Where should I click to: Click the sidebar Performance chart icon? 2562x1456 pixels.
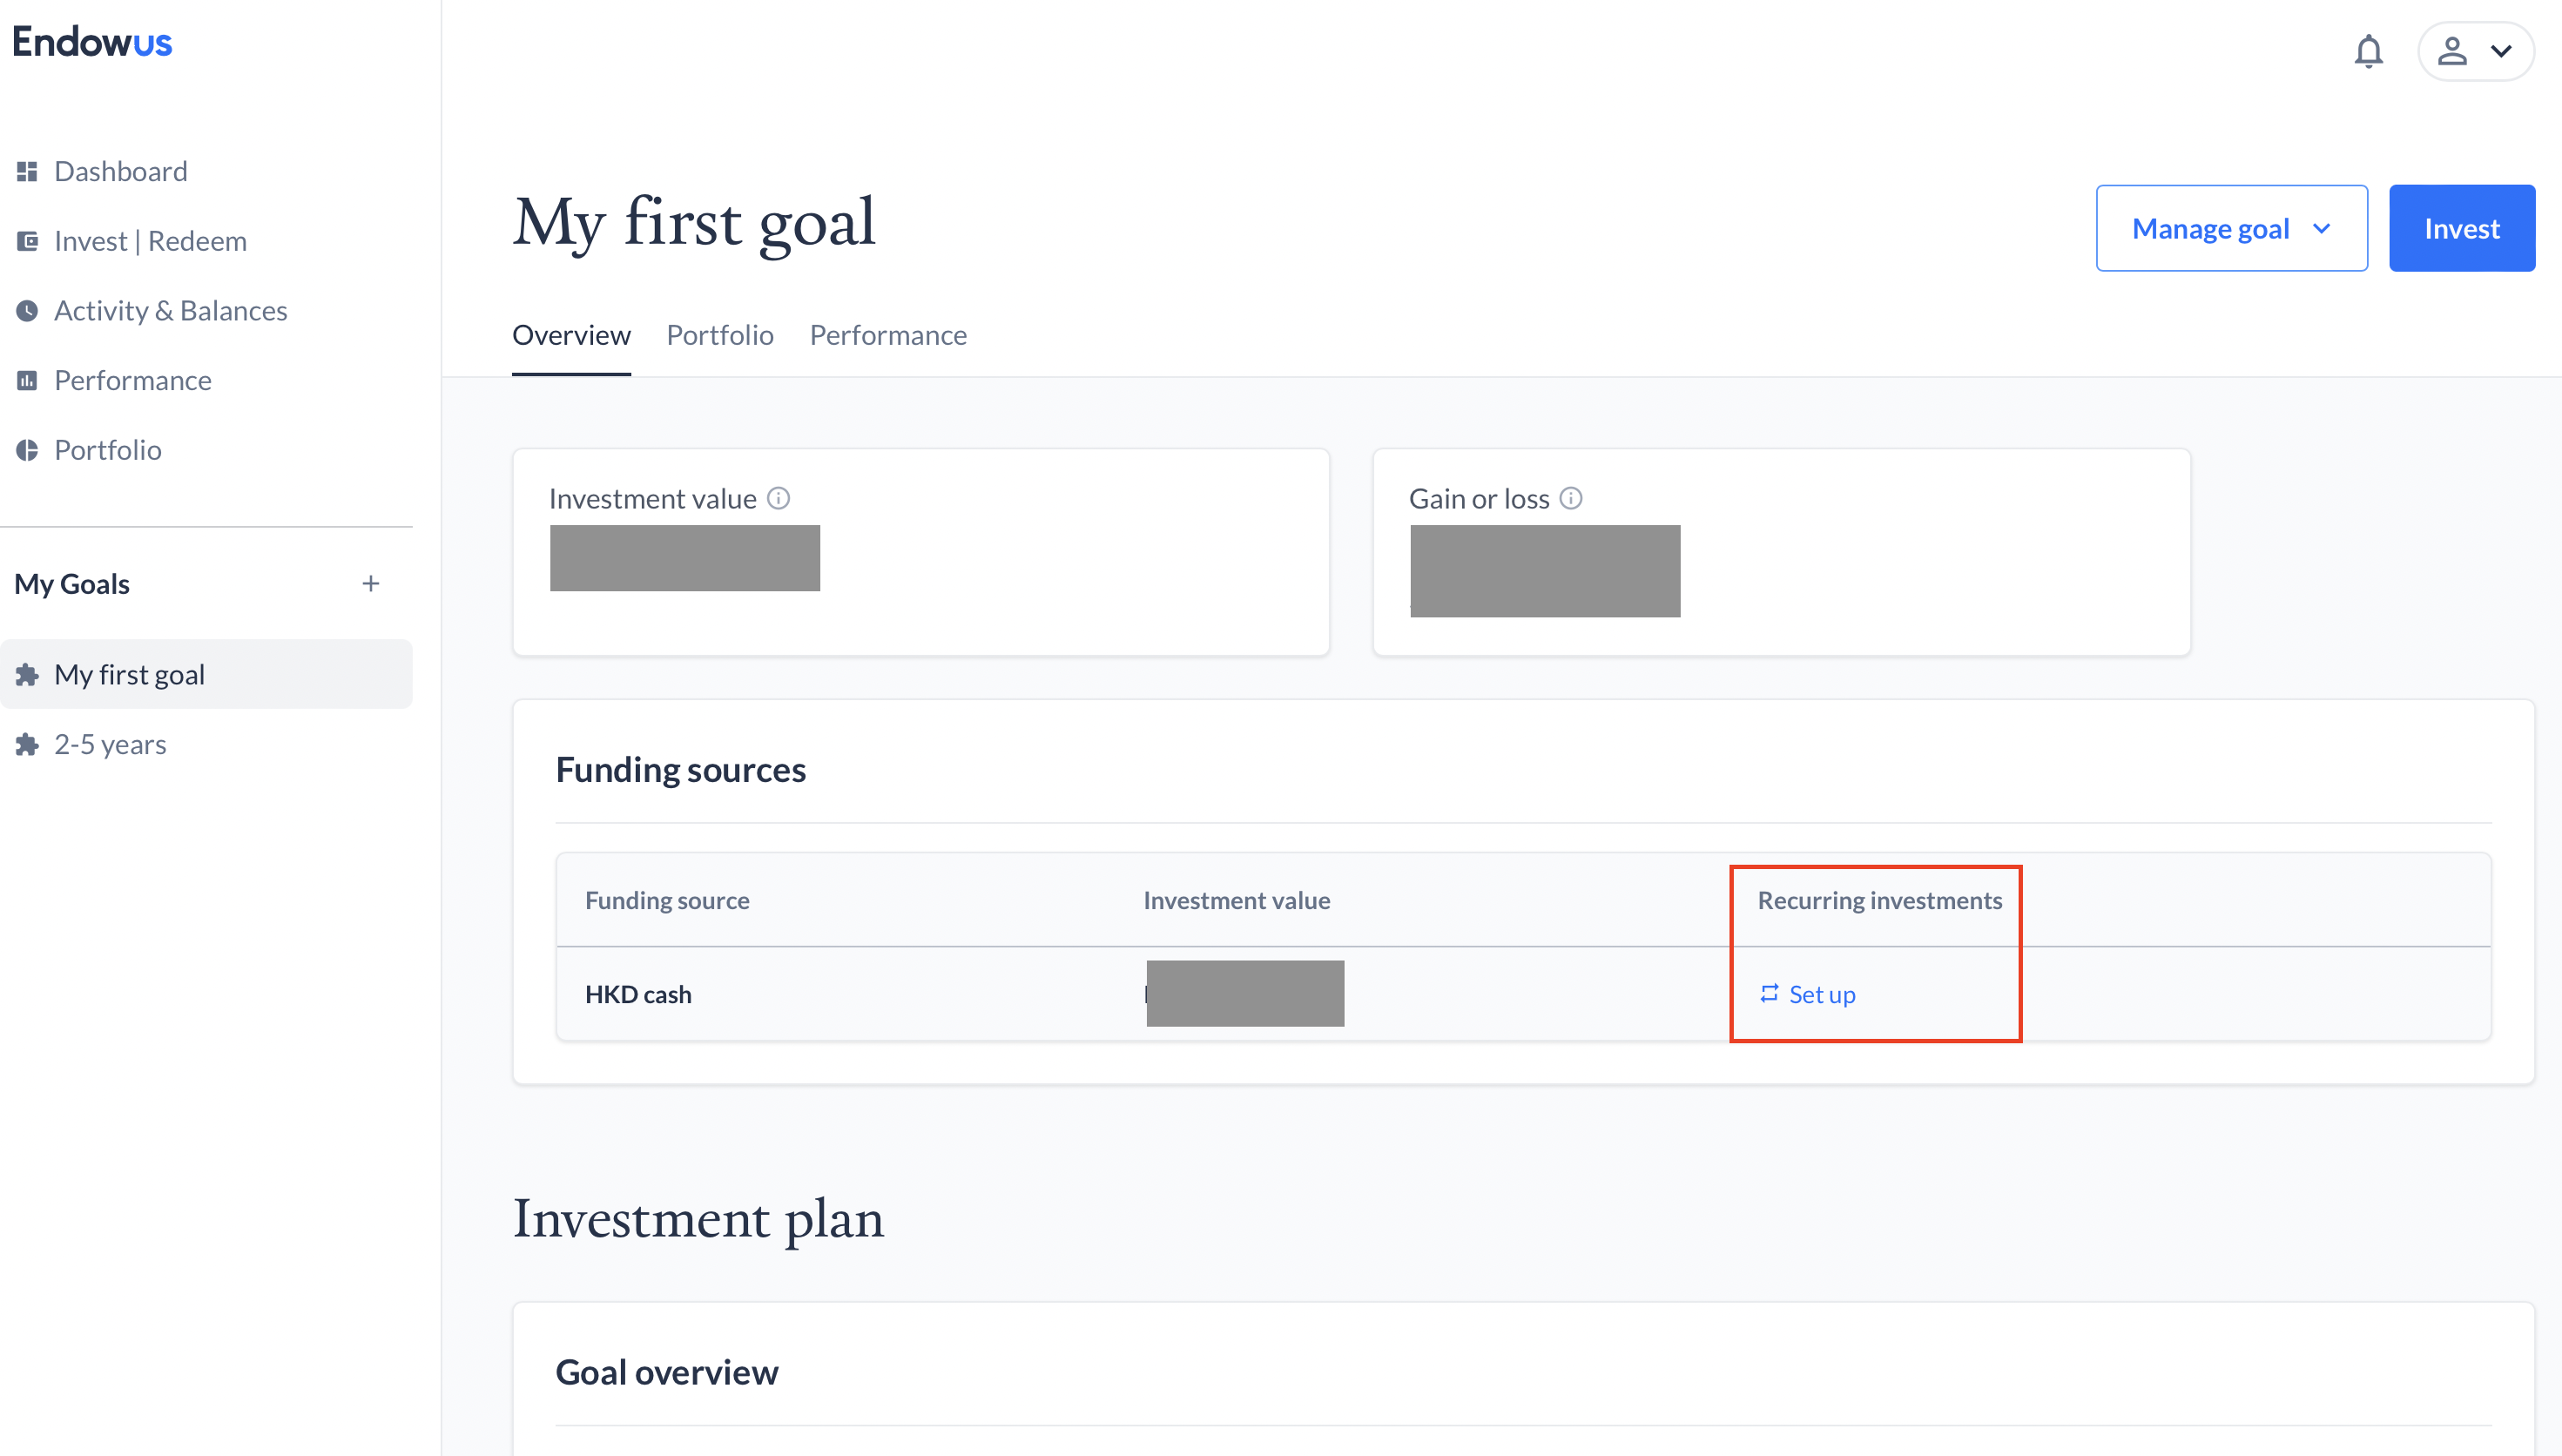pos(27,380)
